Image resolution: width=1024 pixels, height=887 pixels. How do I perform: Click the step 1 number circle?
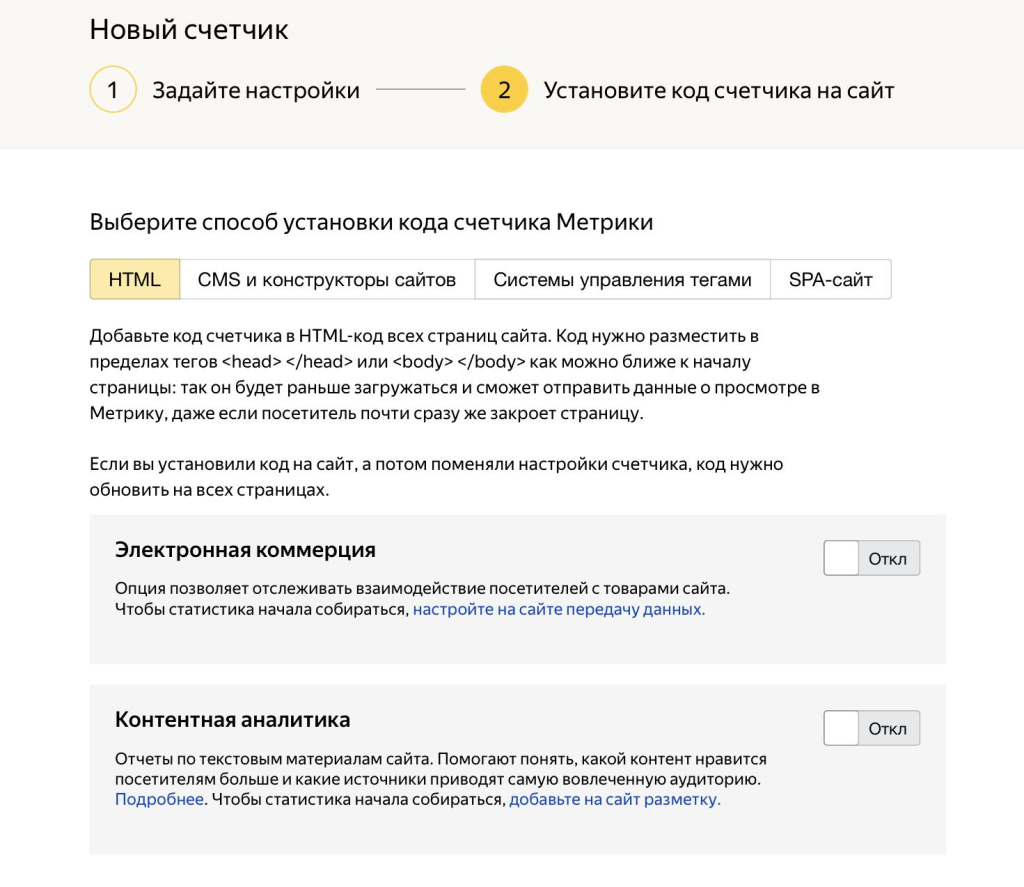pyautogui.click(x=113, y=90)
